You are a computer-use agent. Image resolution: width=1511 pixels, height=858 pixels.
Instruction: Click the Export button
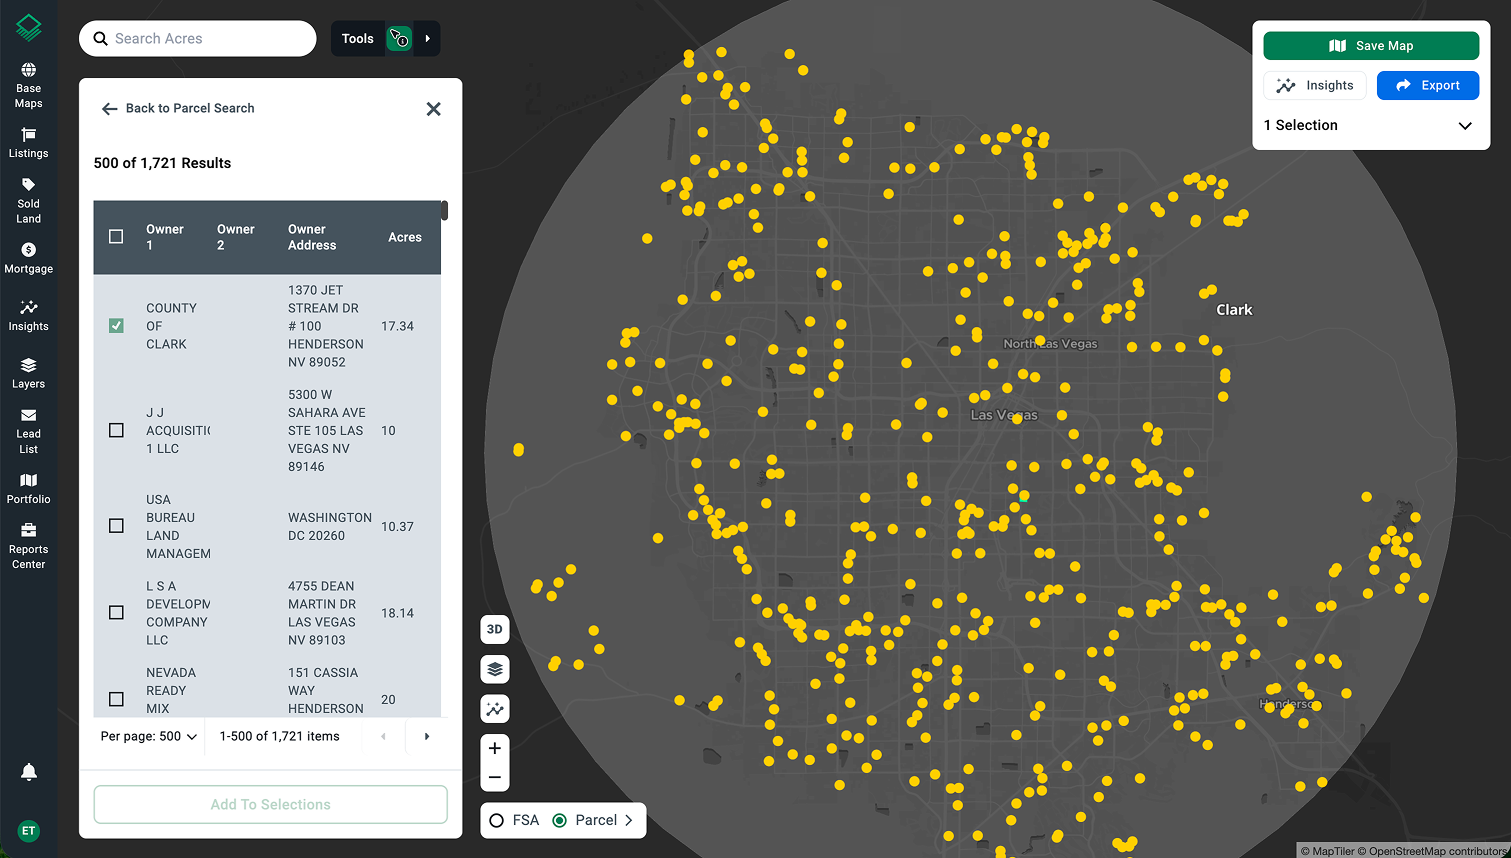[x=1428, y=86]
